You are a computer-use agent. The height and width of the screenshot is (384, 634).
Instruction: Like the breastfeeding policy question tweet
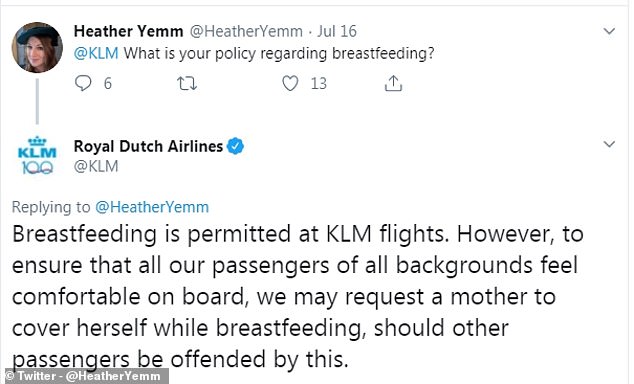pyautogui.click(x=290, y=83)
